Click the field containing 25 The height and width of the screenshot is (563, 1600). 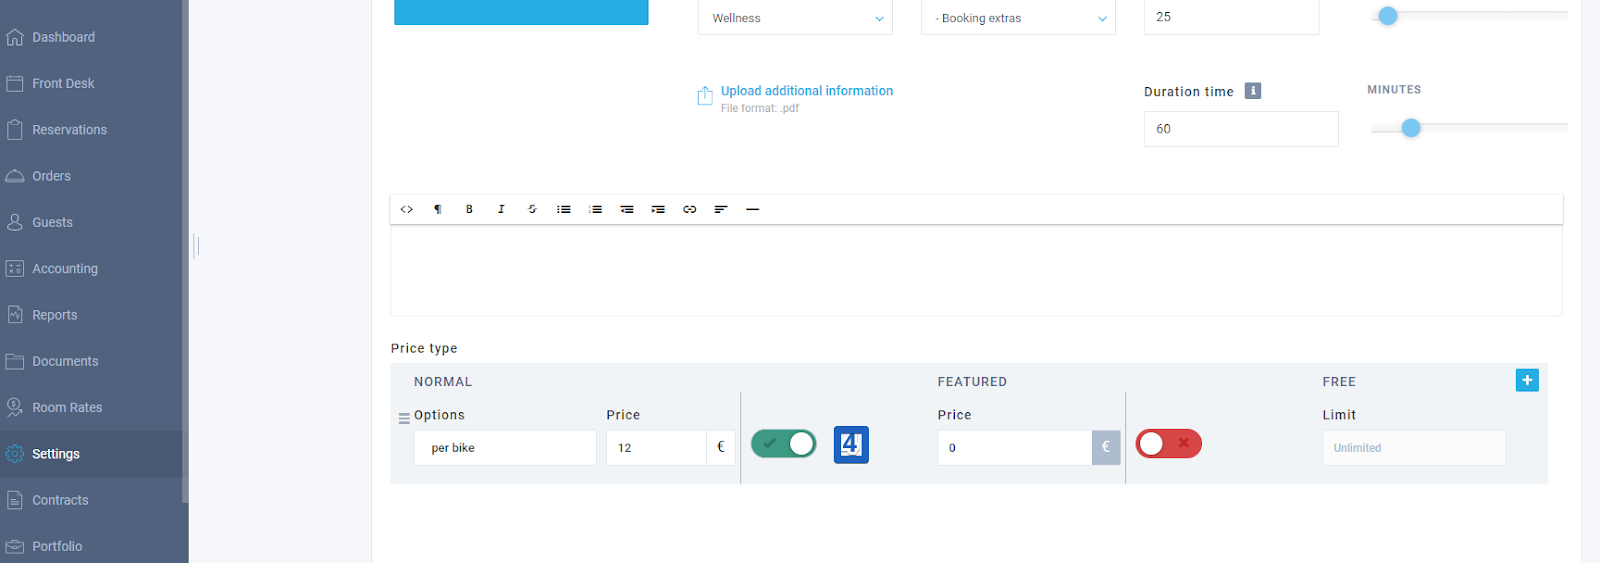coord(1231,17)
